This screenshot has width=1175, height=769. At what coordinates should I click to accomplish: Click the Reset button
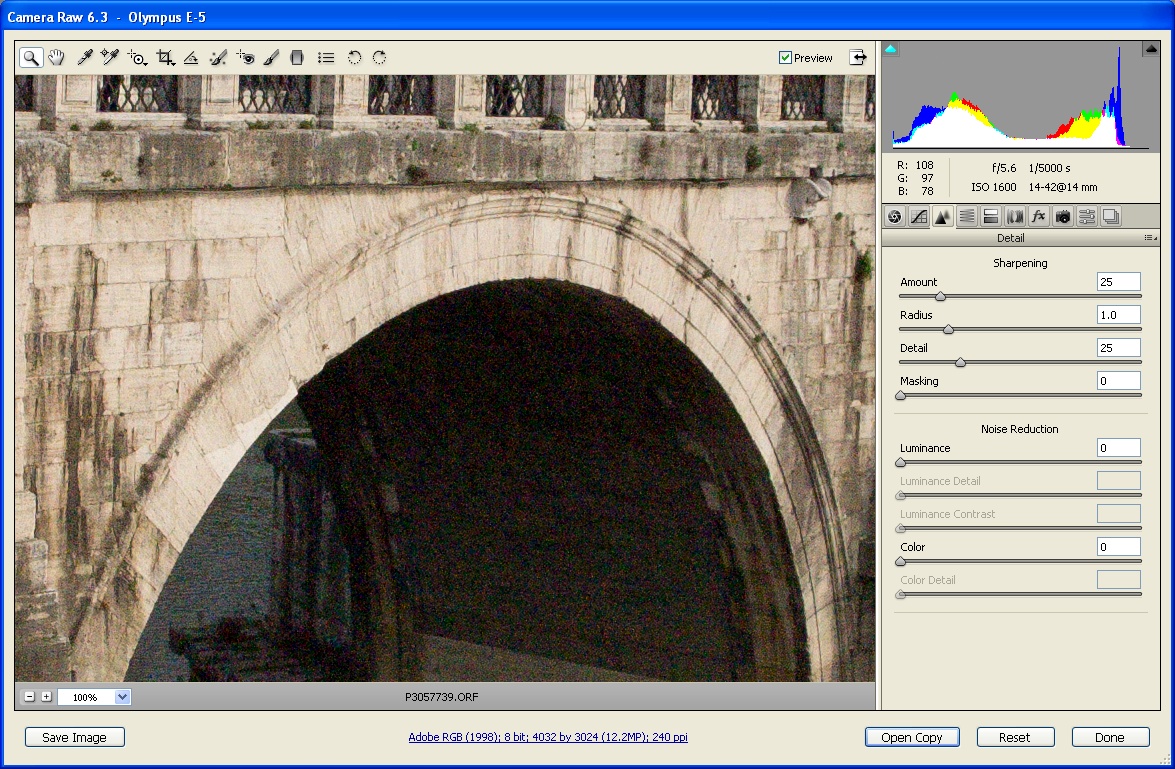[x=1015, y=738]
